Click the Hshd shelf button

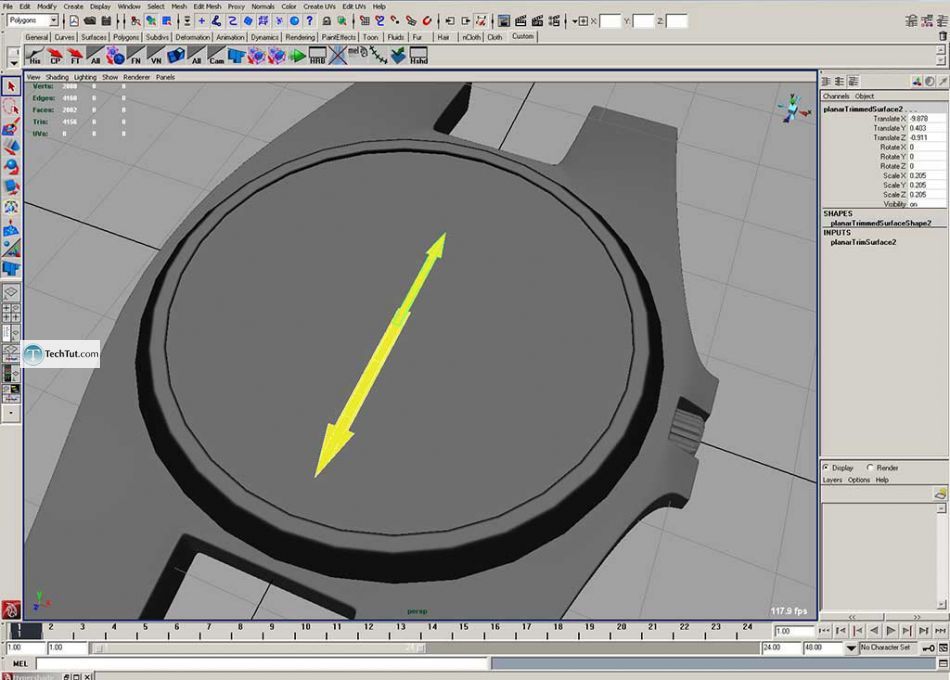point(419,56)
